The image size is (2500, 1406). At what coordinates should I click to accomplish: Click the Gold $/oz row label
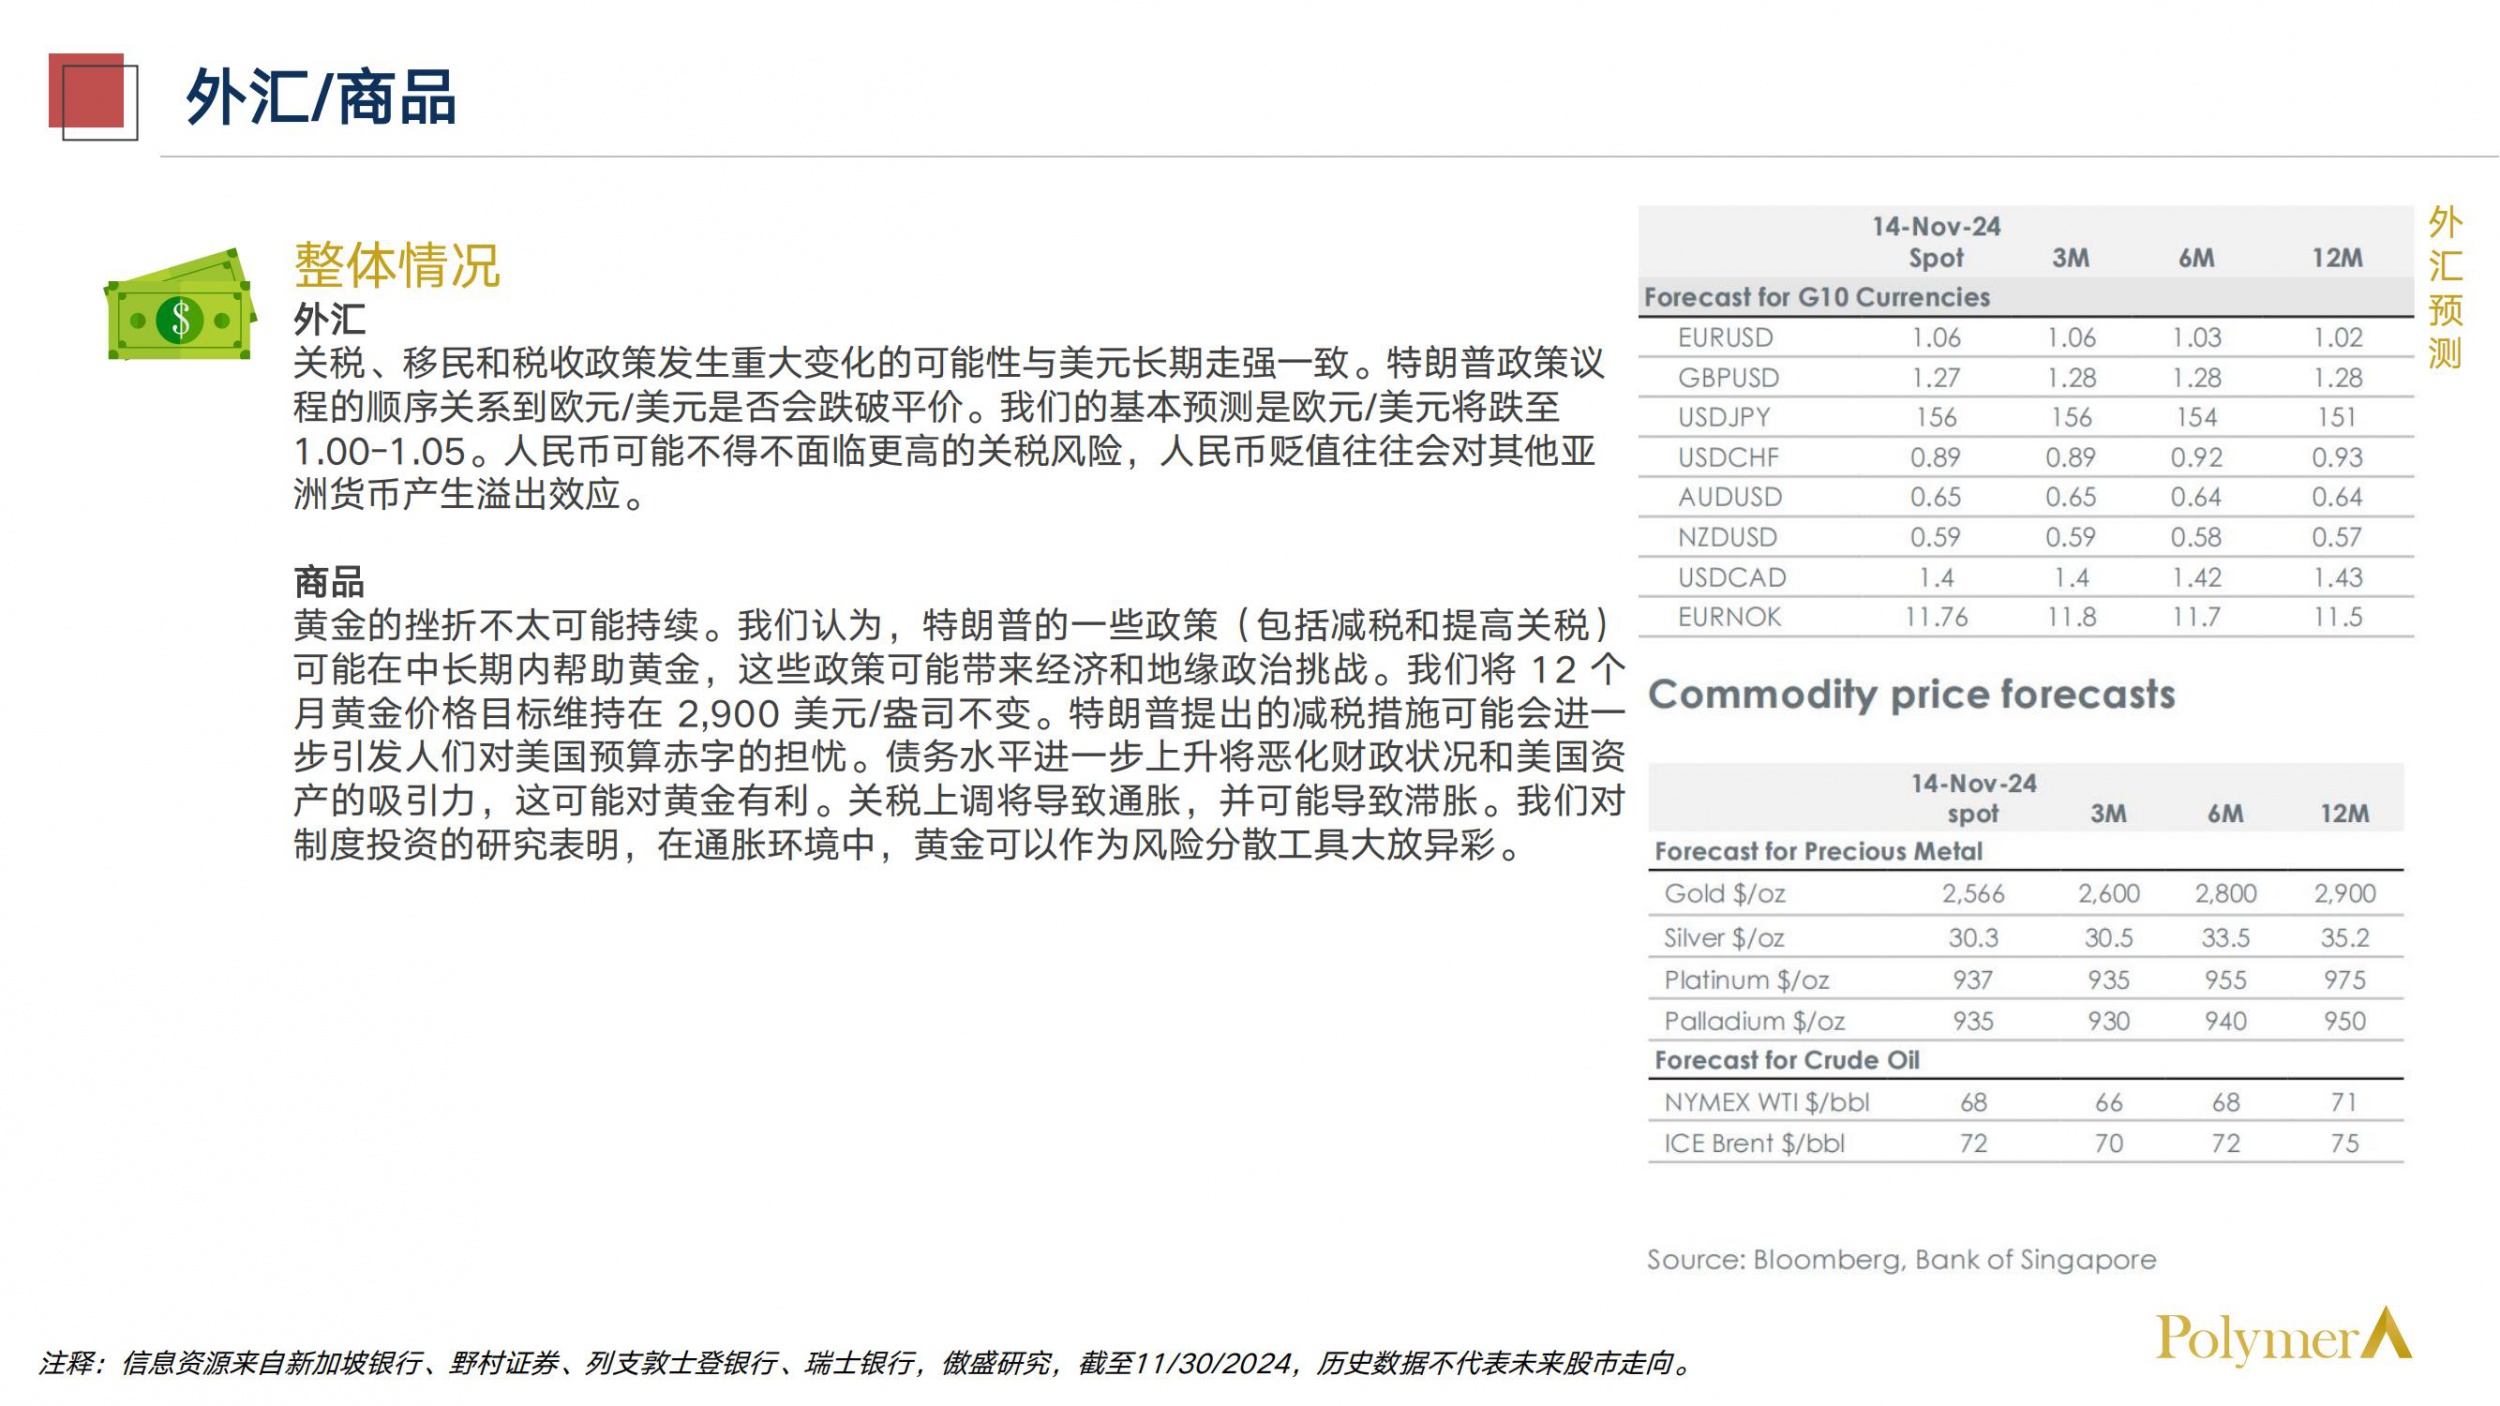coord(1724,893)
